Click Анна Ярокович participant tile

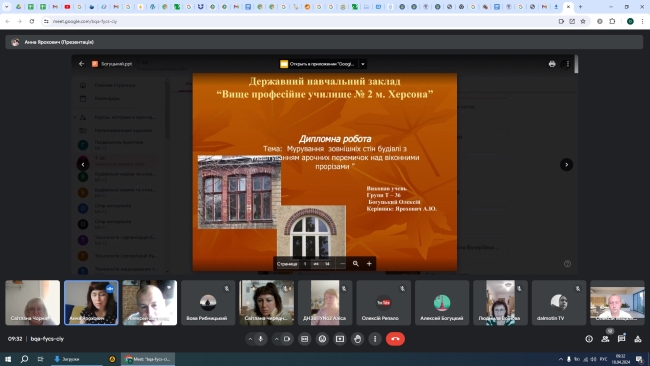[91, 303]
